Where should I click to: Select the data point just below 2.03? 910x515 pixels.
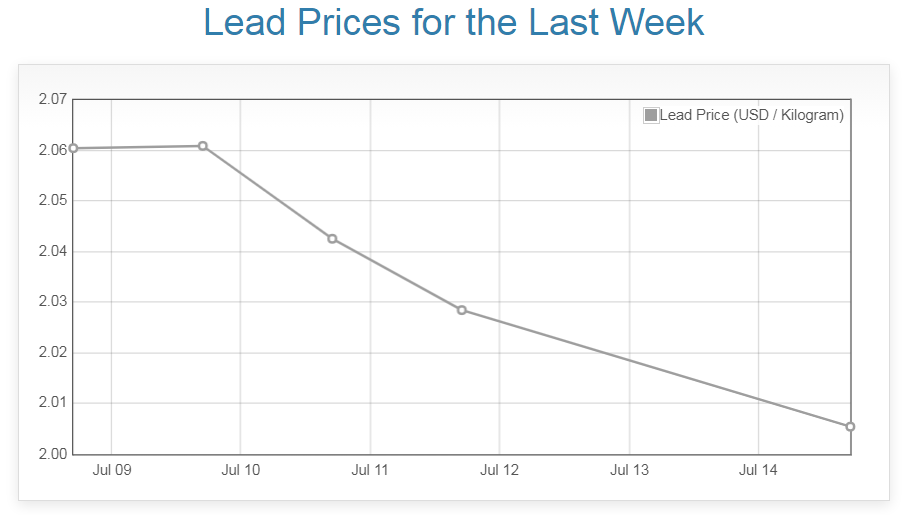click(462, 310)
